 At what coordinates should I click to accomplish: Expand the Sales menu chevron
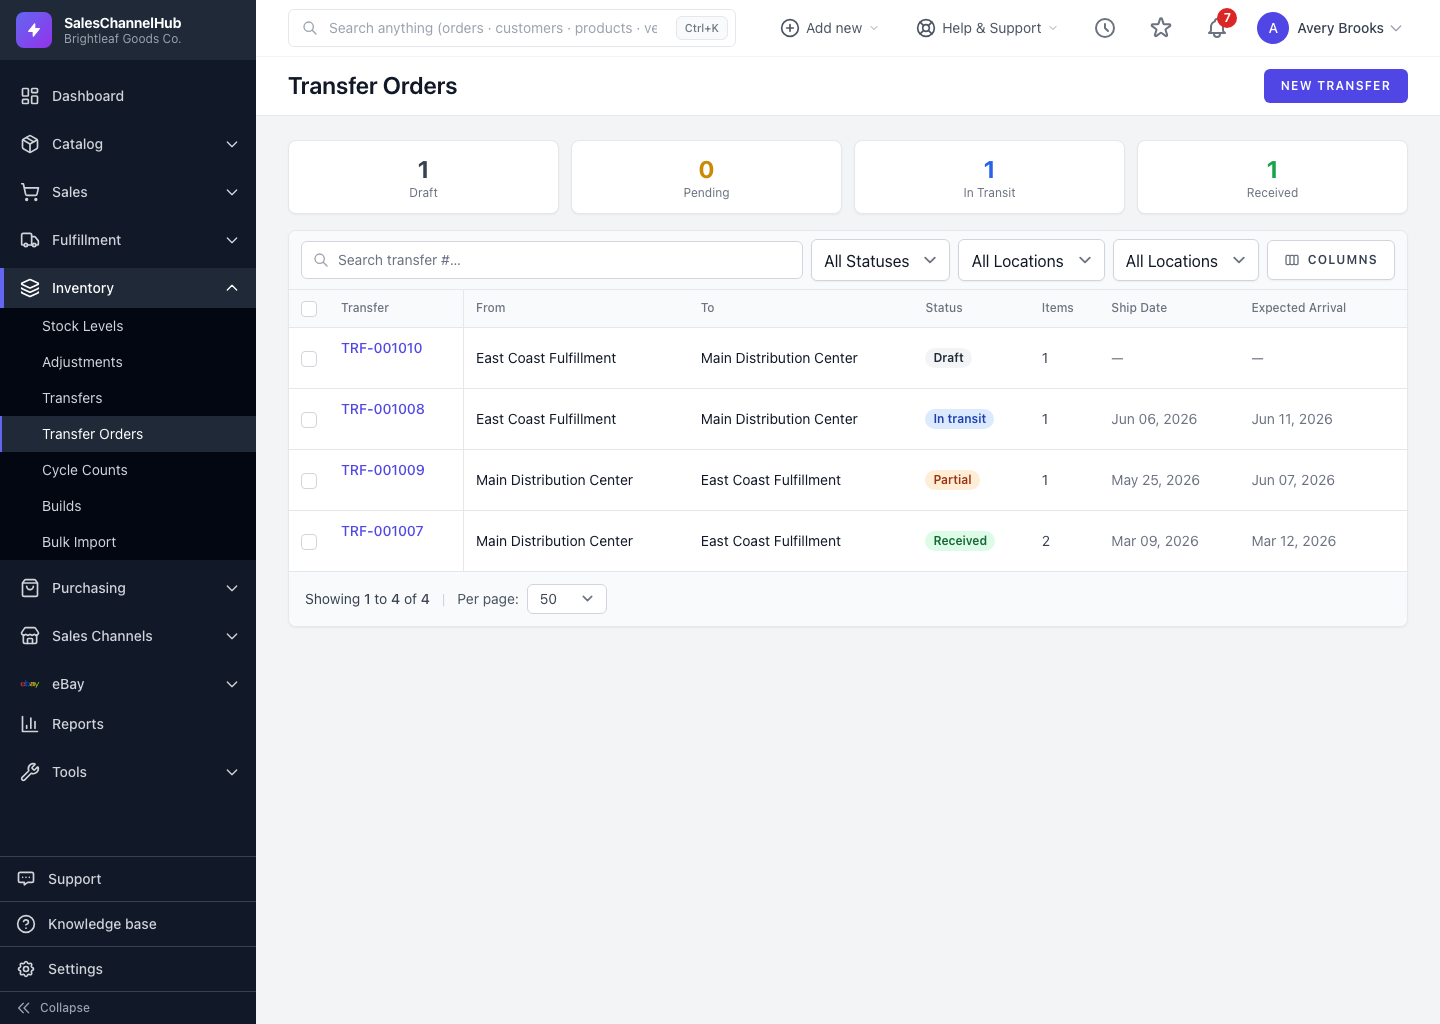(x=232, y=192)
